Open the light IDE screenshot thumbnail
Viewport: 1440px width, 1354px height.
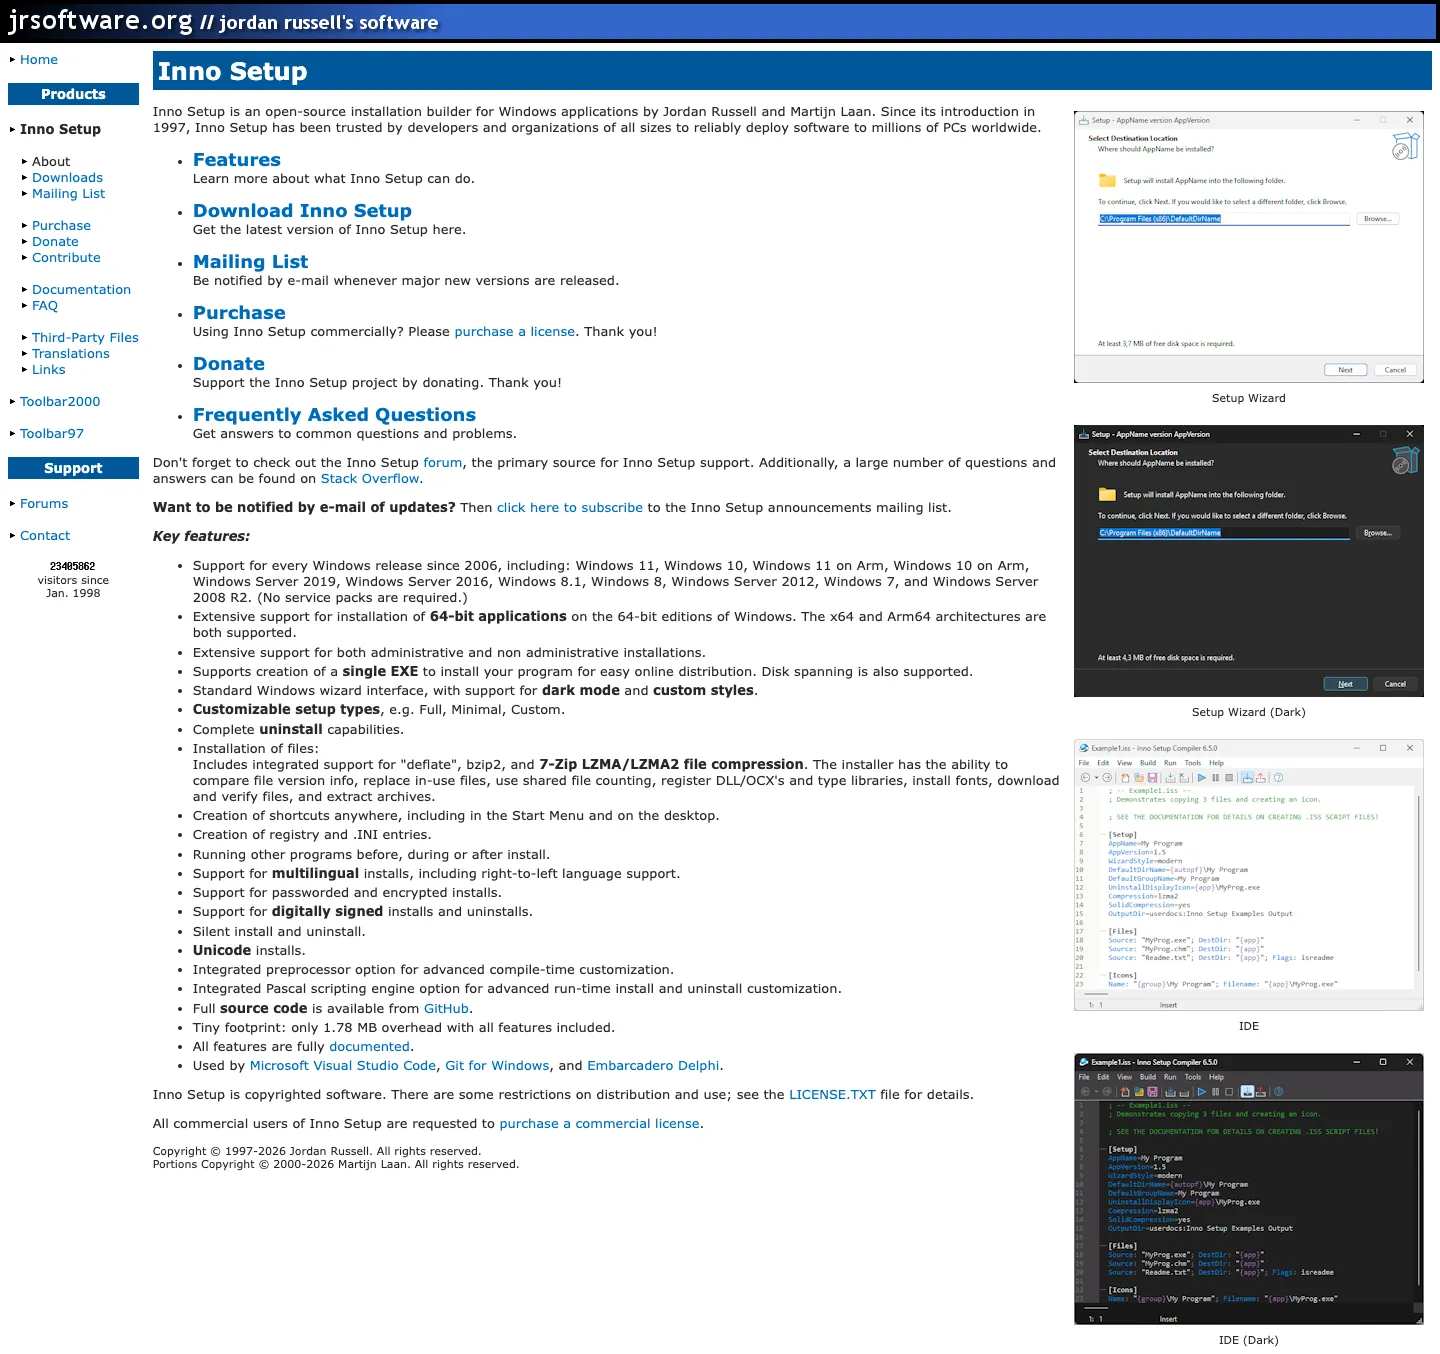(1248, 875)
